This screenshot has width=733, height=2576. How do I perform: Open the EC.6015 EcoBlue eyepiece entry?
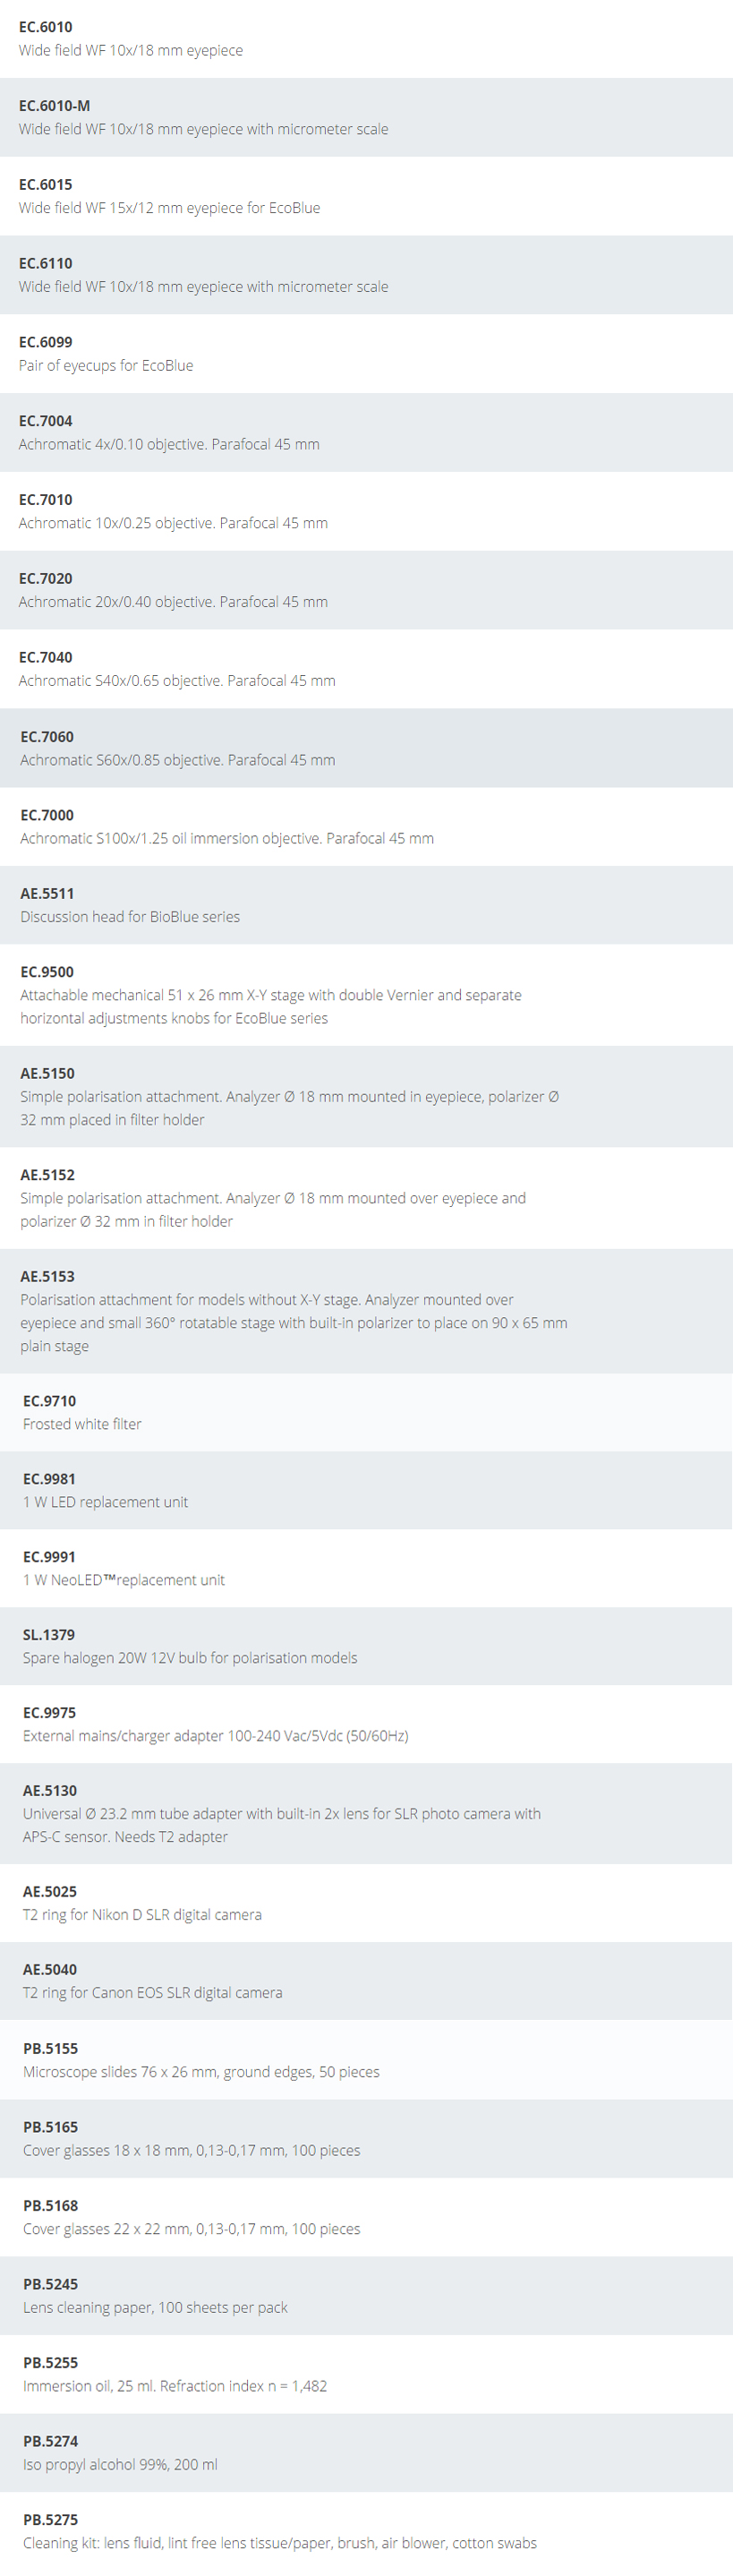(366, 196)
